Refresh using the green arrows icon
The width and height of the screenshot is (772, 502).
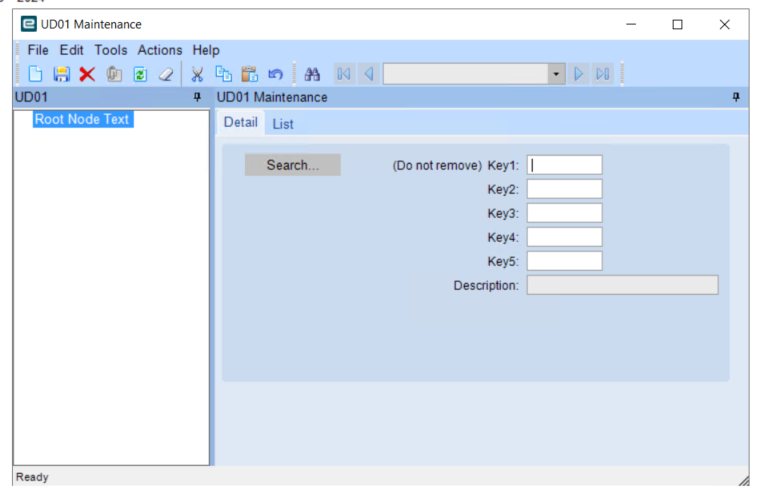coord(140,74)
